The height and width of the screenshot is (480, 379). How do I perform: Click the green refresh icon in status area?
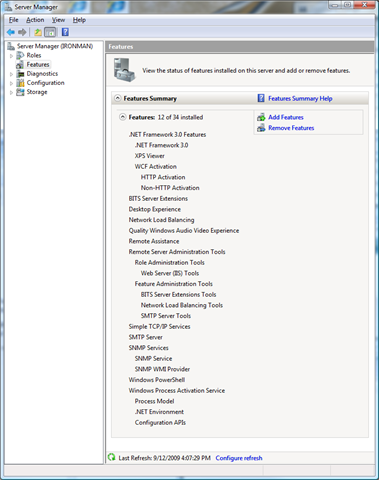coord(112,457)
